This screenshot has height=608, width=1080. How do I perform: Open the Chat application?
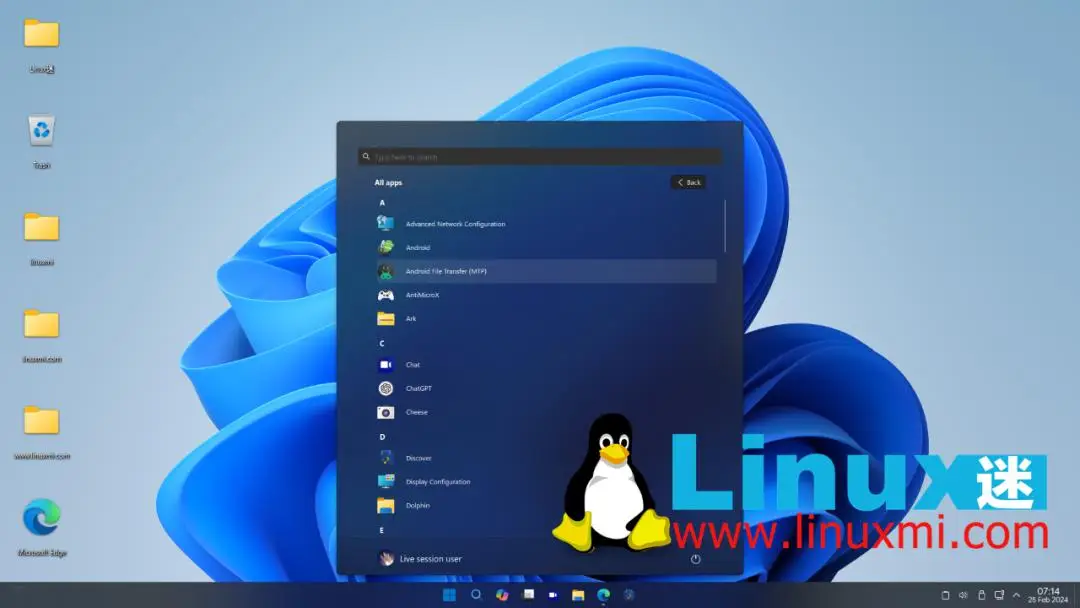coord(411,364)
